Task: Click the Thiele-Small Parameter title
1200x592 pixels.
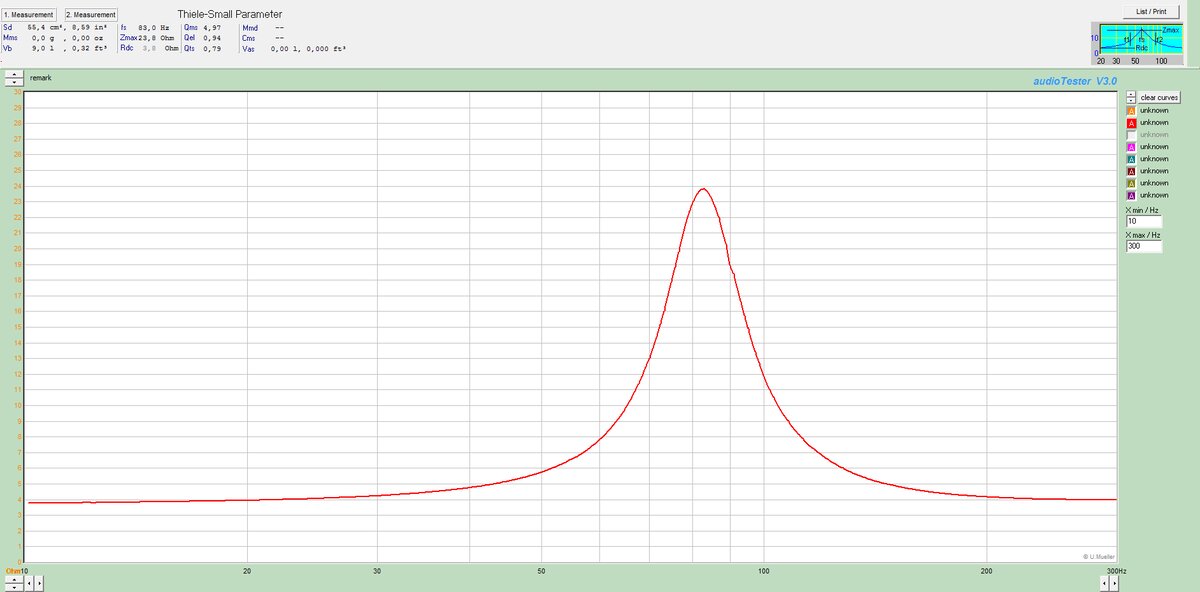Action: [229, 14]
